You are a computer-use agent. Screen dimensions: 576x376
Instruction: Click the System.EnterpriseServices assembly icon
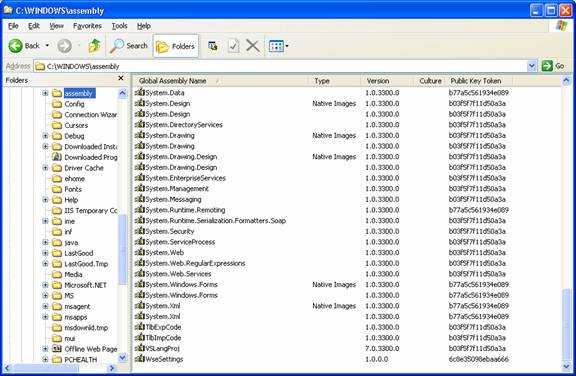pos(140,177)
